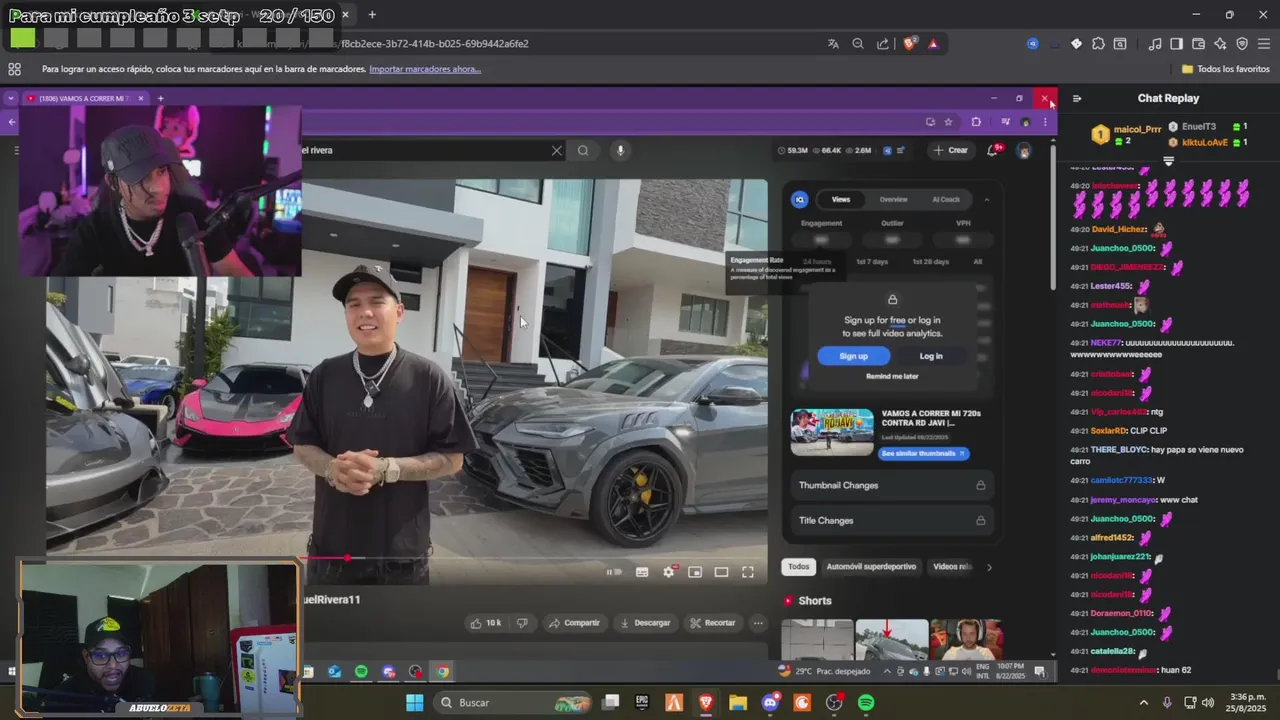Open the translate page icon in address bar
Screen dimensions: 1280x720
(833, 44)
